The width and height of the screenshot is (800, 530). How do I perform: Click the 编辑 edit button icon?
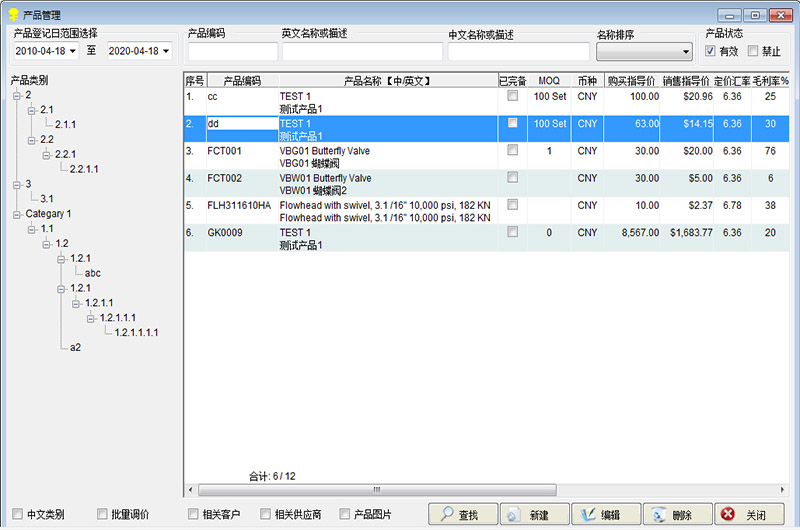586,515
